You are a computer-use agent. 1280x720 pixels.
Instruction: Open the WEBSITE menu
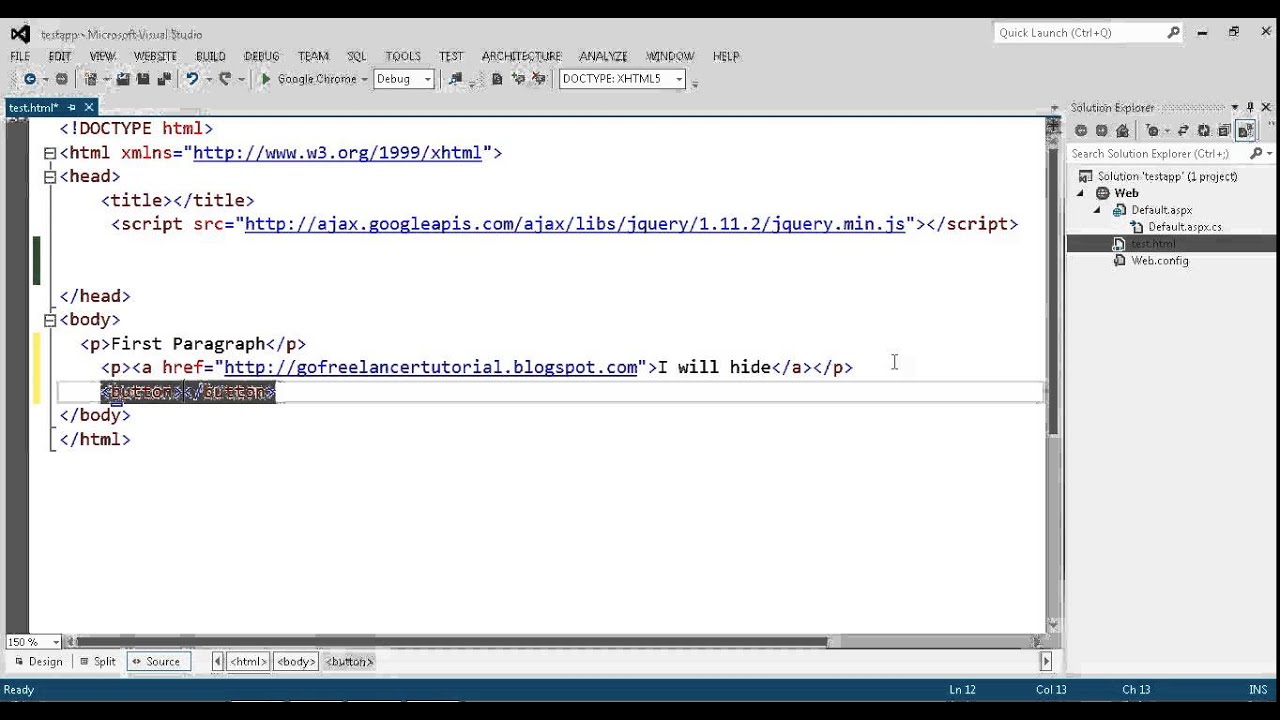click(x=155, y=56)
